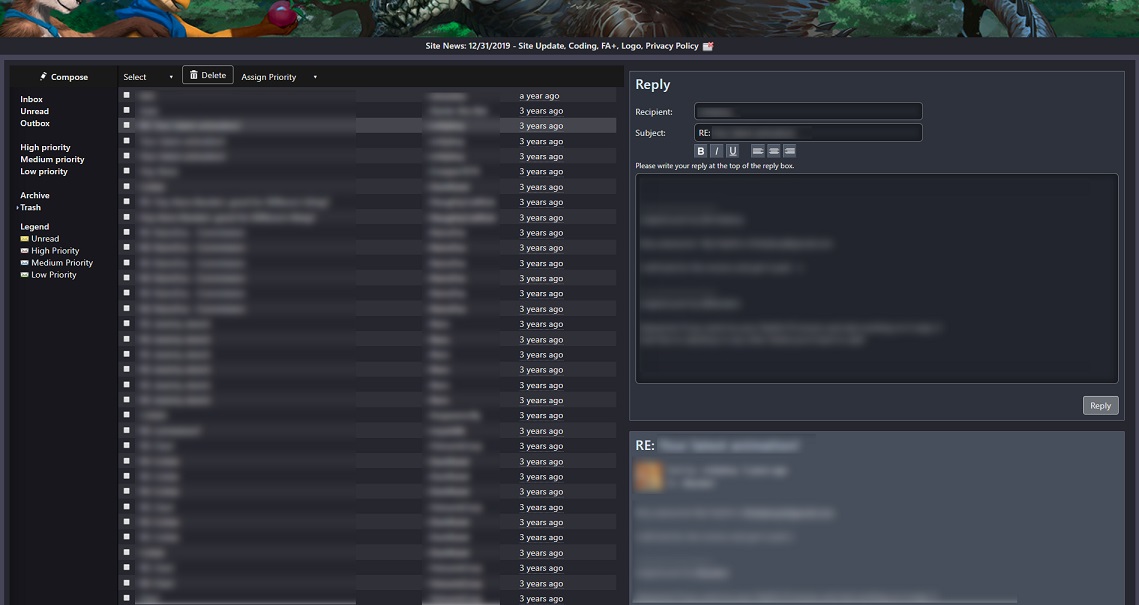Click the High Priority envelope icon in Legend
Image resolution: width=1139 pixels, height=605 pixels.
26,250
